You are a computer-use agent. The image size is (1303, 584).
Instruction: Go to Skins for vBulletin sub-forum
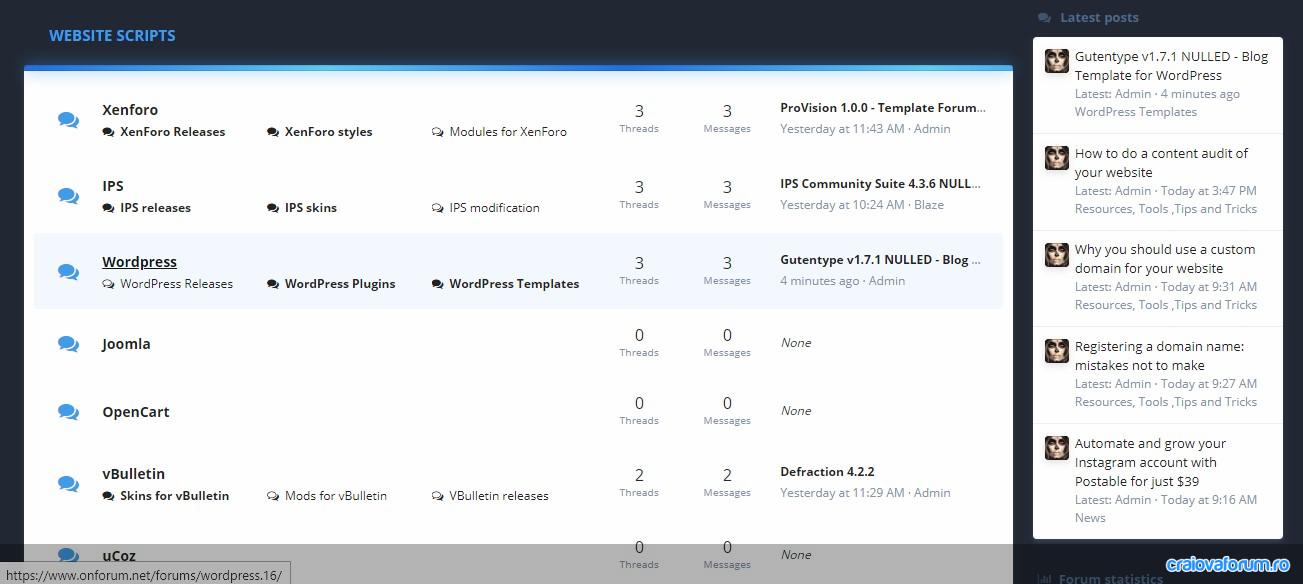[174, 496]
